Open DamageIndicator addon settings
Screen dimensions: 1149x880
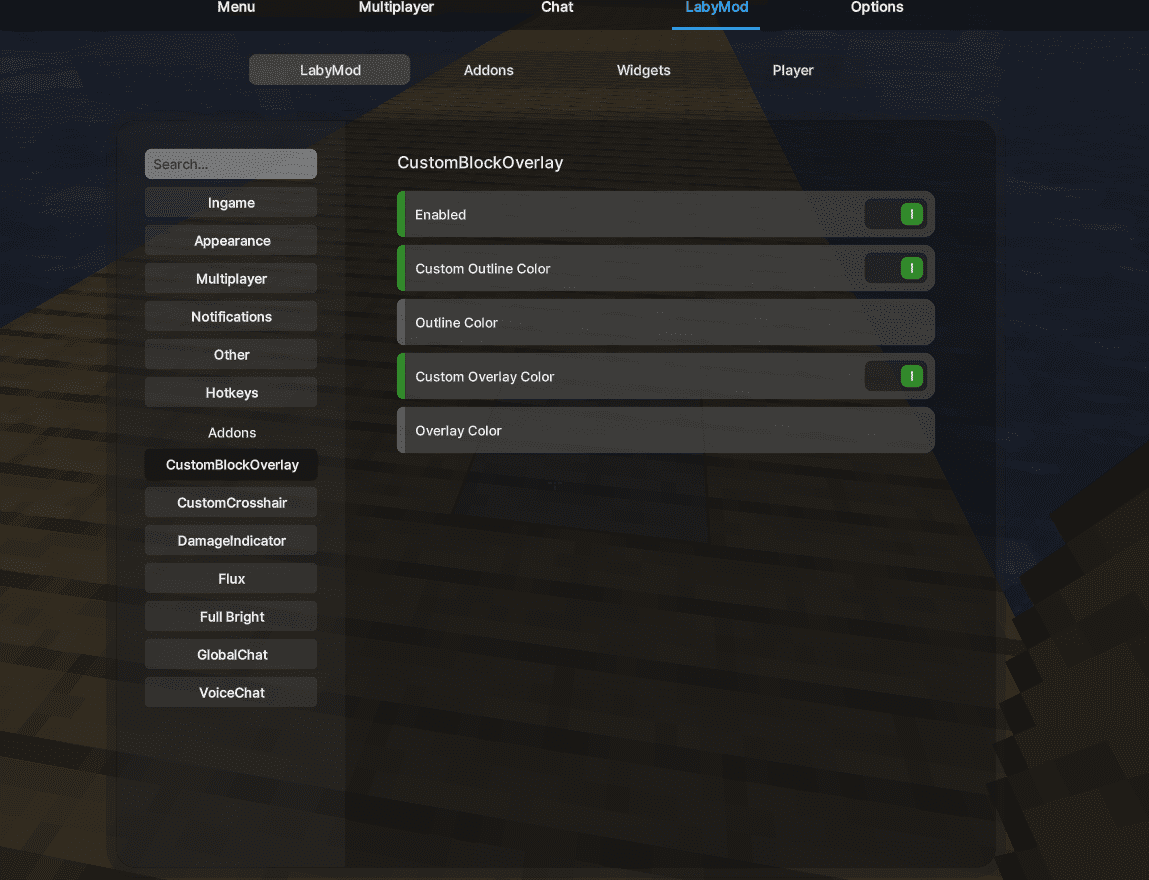[x=231, y=541]
